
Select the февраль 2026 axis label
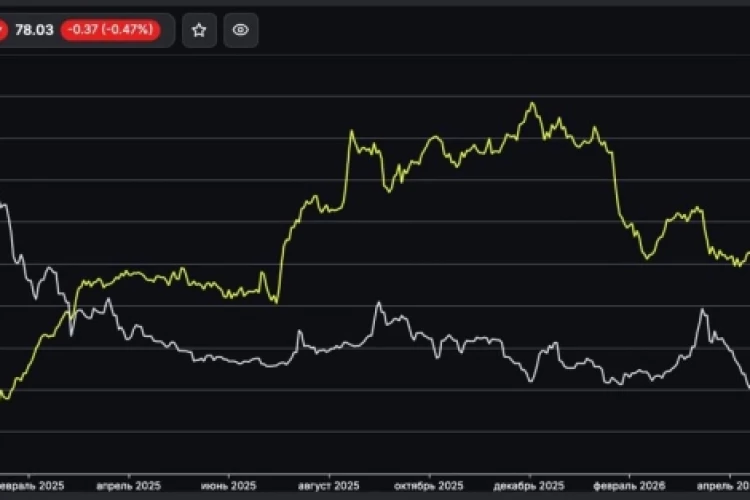[629, 486]
